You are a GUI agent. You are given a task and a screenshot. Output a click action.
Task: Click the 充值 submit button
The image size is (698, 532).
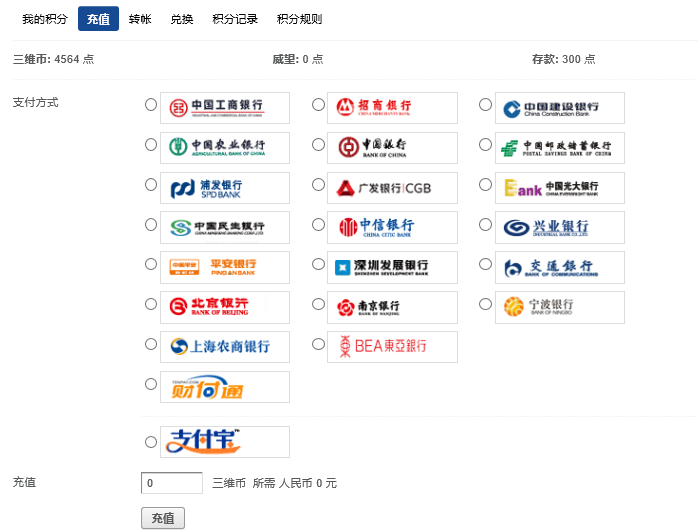coord(163,518)
